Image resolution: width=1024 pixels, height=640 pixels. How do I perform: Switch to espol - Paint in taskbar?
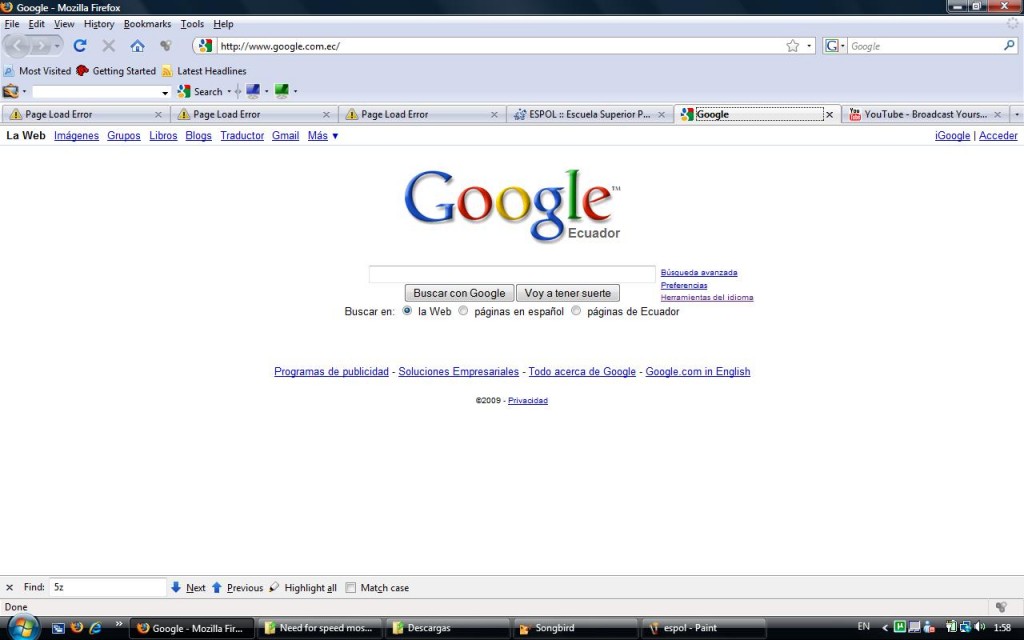pos(703,628)
